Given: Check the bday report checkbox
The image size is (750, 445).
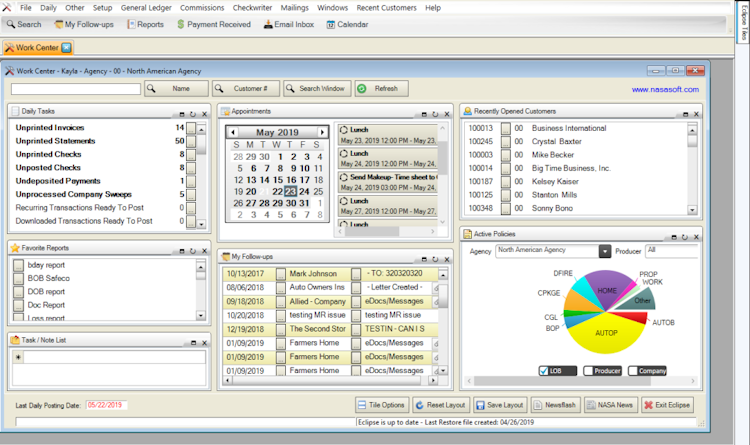Looking at the screenshot, I should (18, 265).
